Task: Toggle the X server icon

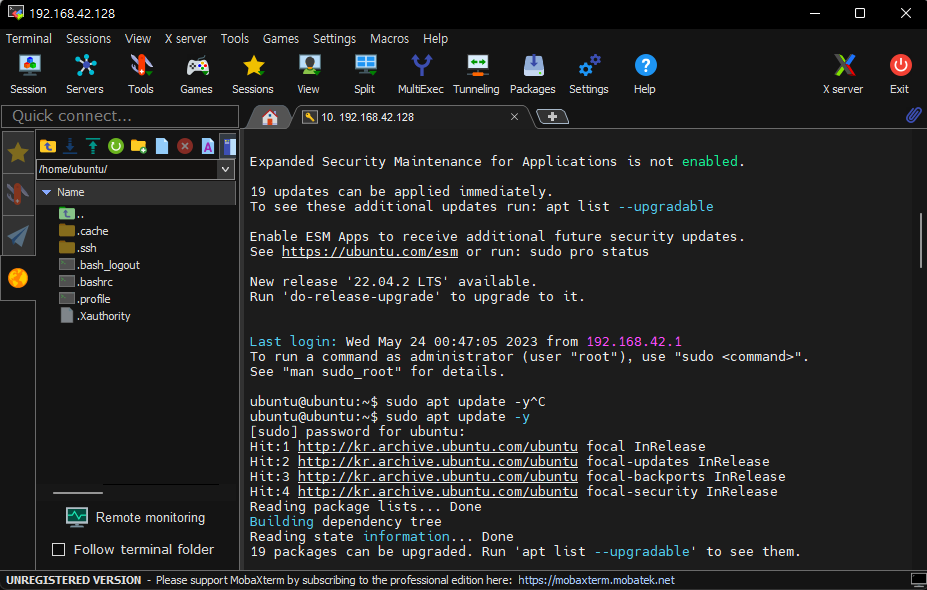Action: pos(844,74)
